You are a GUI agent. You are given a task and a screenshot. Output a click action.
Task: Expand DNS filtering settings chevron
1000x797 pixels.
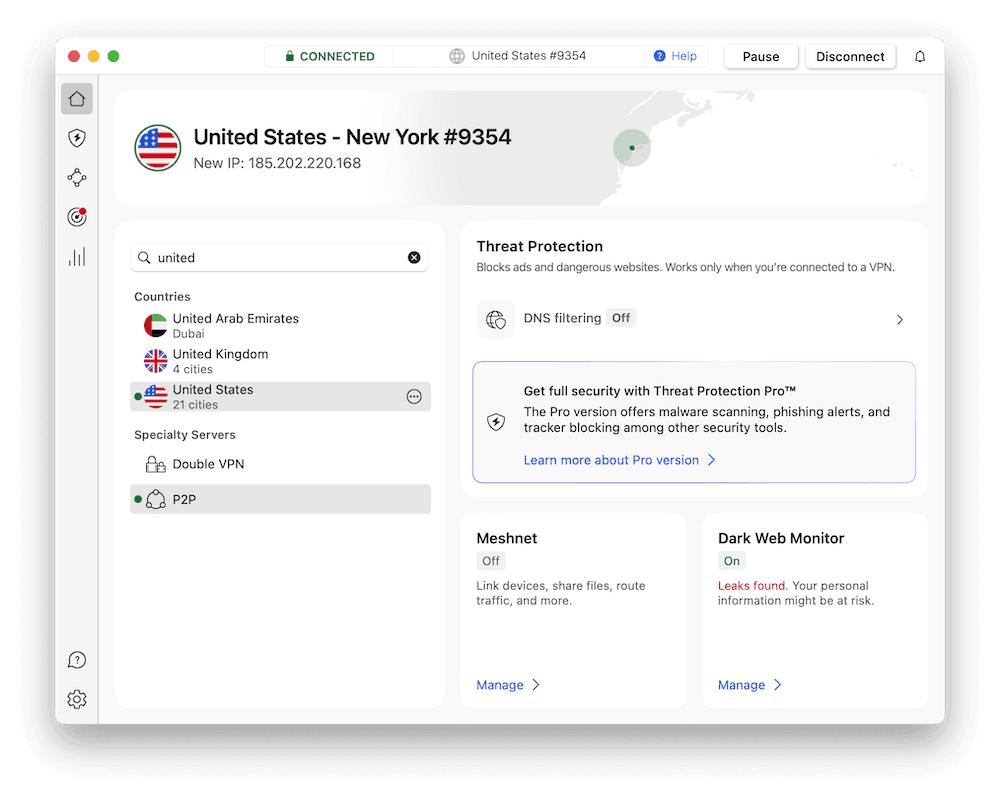pyautogui.click(x=899, y=319)
